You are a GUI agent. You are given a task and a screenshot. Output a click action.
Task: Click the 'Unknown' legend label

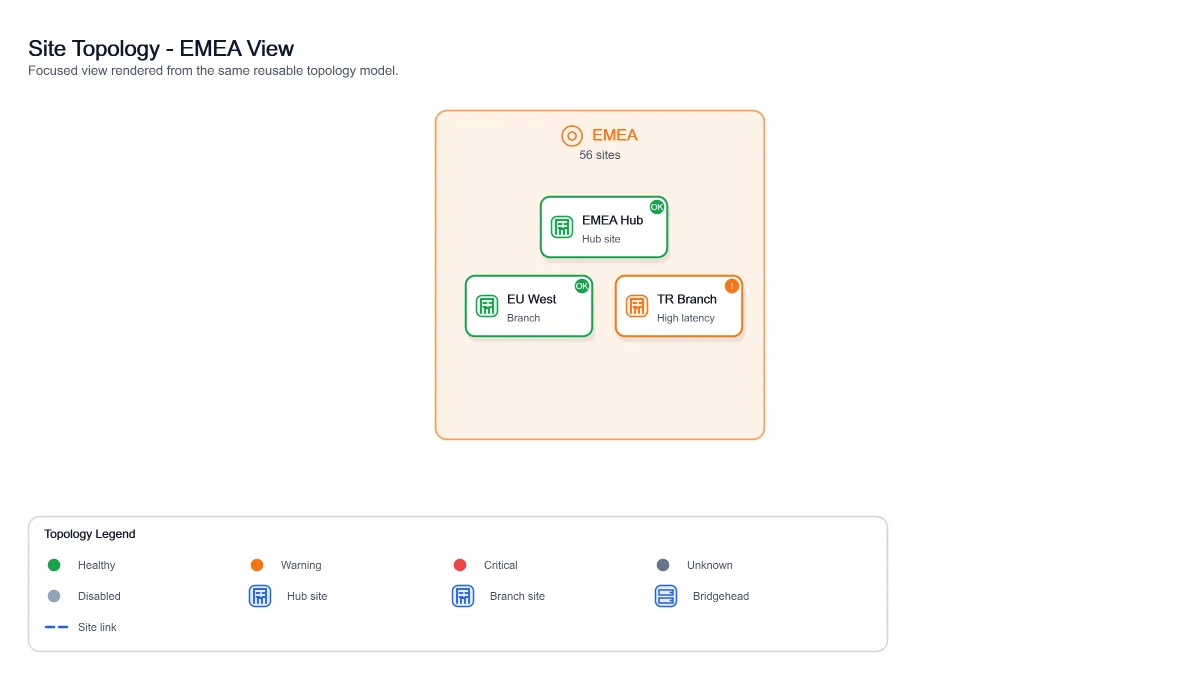click(x=710, y=565)
